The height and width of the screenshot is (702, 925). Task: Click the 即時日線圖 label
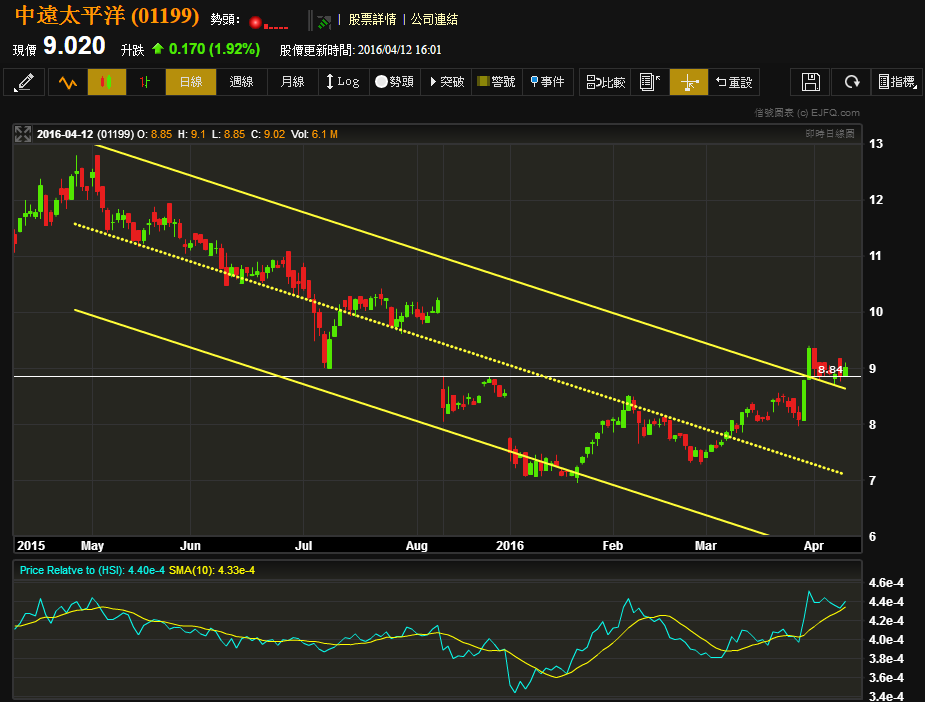click(x=830, y=134)
